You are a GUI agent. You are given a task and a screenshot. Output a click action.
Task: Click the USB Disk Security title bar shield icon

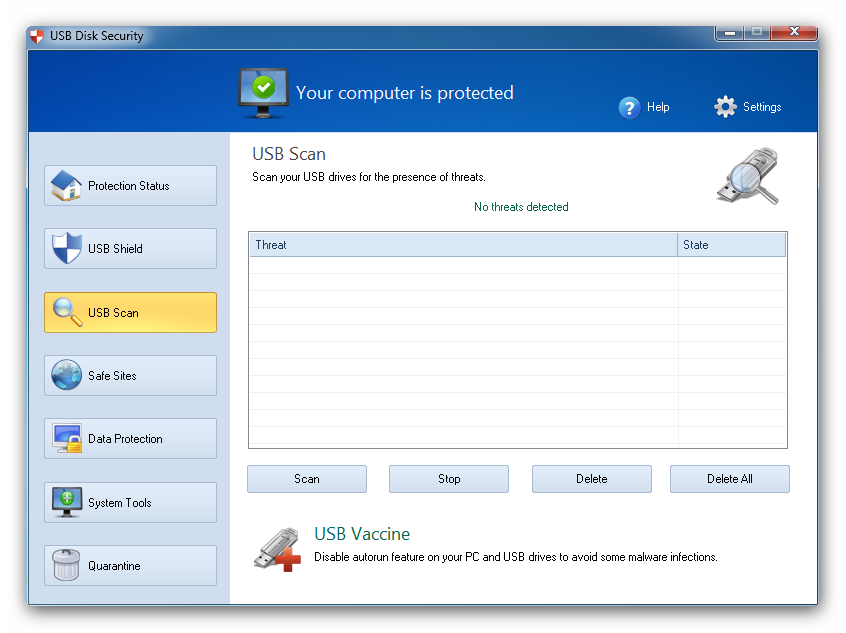coord(37,36)
